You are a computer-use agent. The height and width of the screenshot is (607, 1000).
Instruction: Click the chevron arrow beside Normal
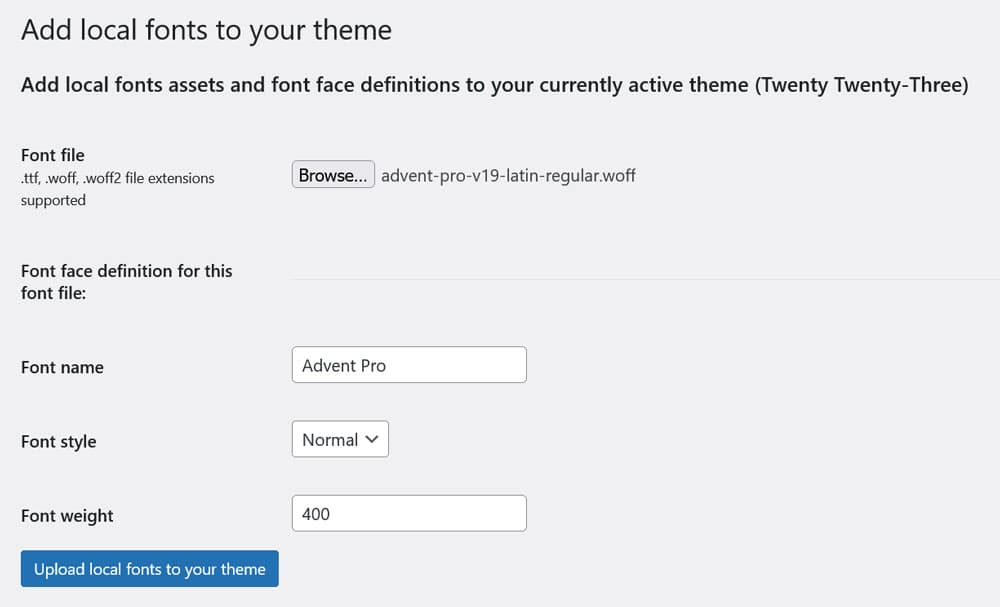click(373, 440)
